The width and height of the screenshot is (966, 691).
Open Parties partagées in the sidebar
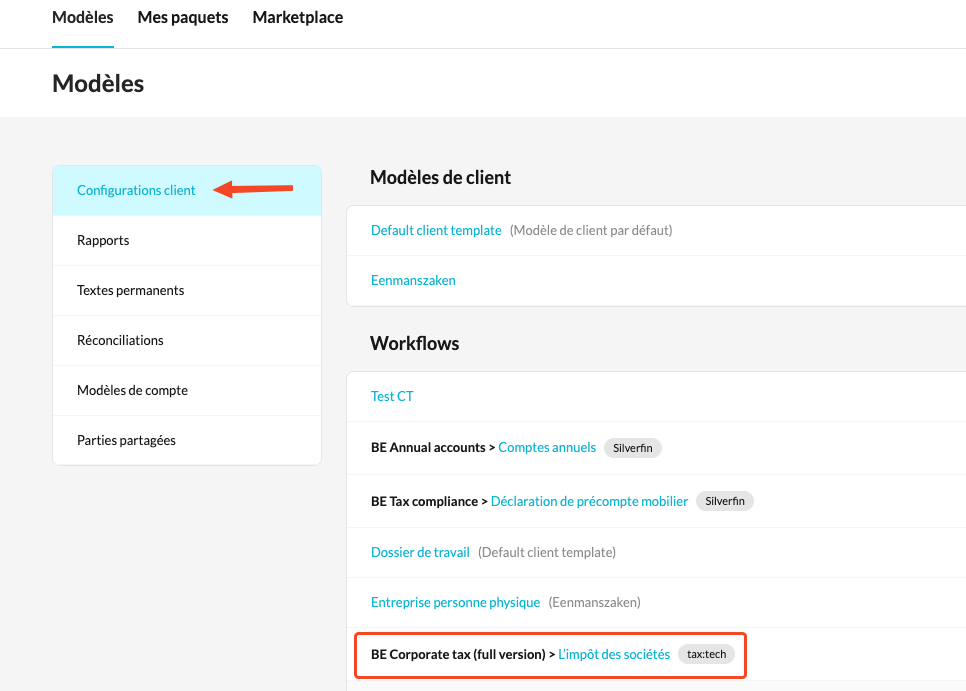pyautogui.click(x=126, y=440)
